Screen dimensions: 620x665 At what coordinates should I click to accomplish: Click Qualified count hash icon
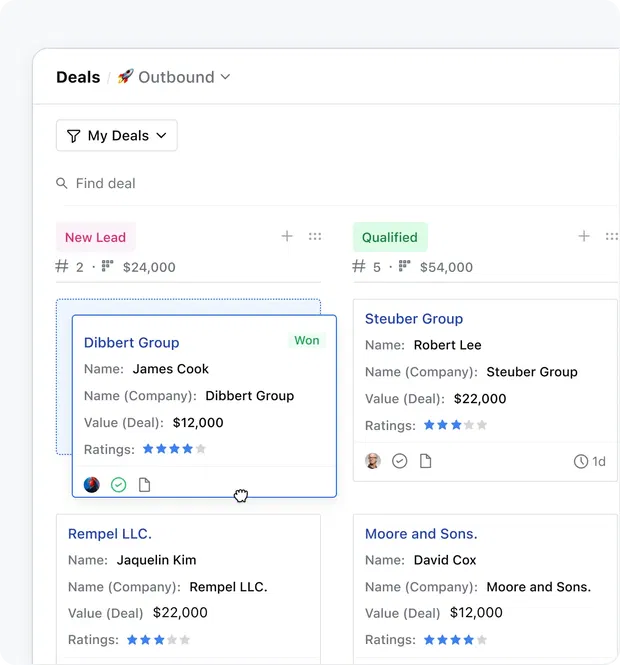[359, 267]
